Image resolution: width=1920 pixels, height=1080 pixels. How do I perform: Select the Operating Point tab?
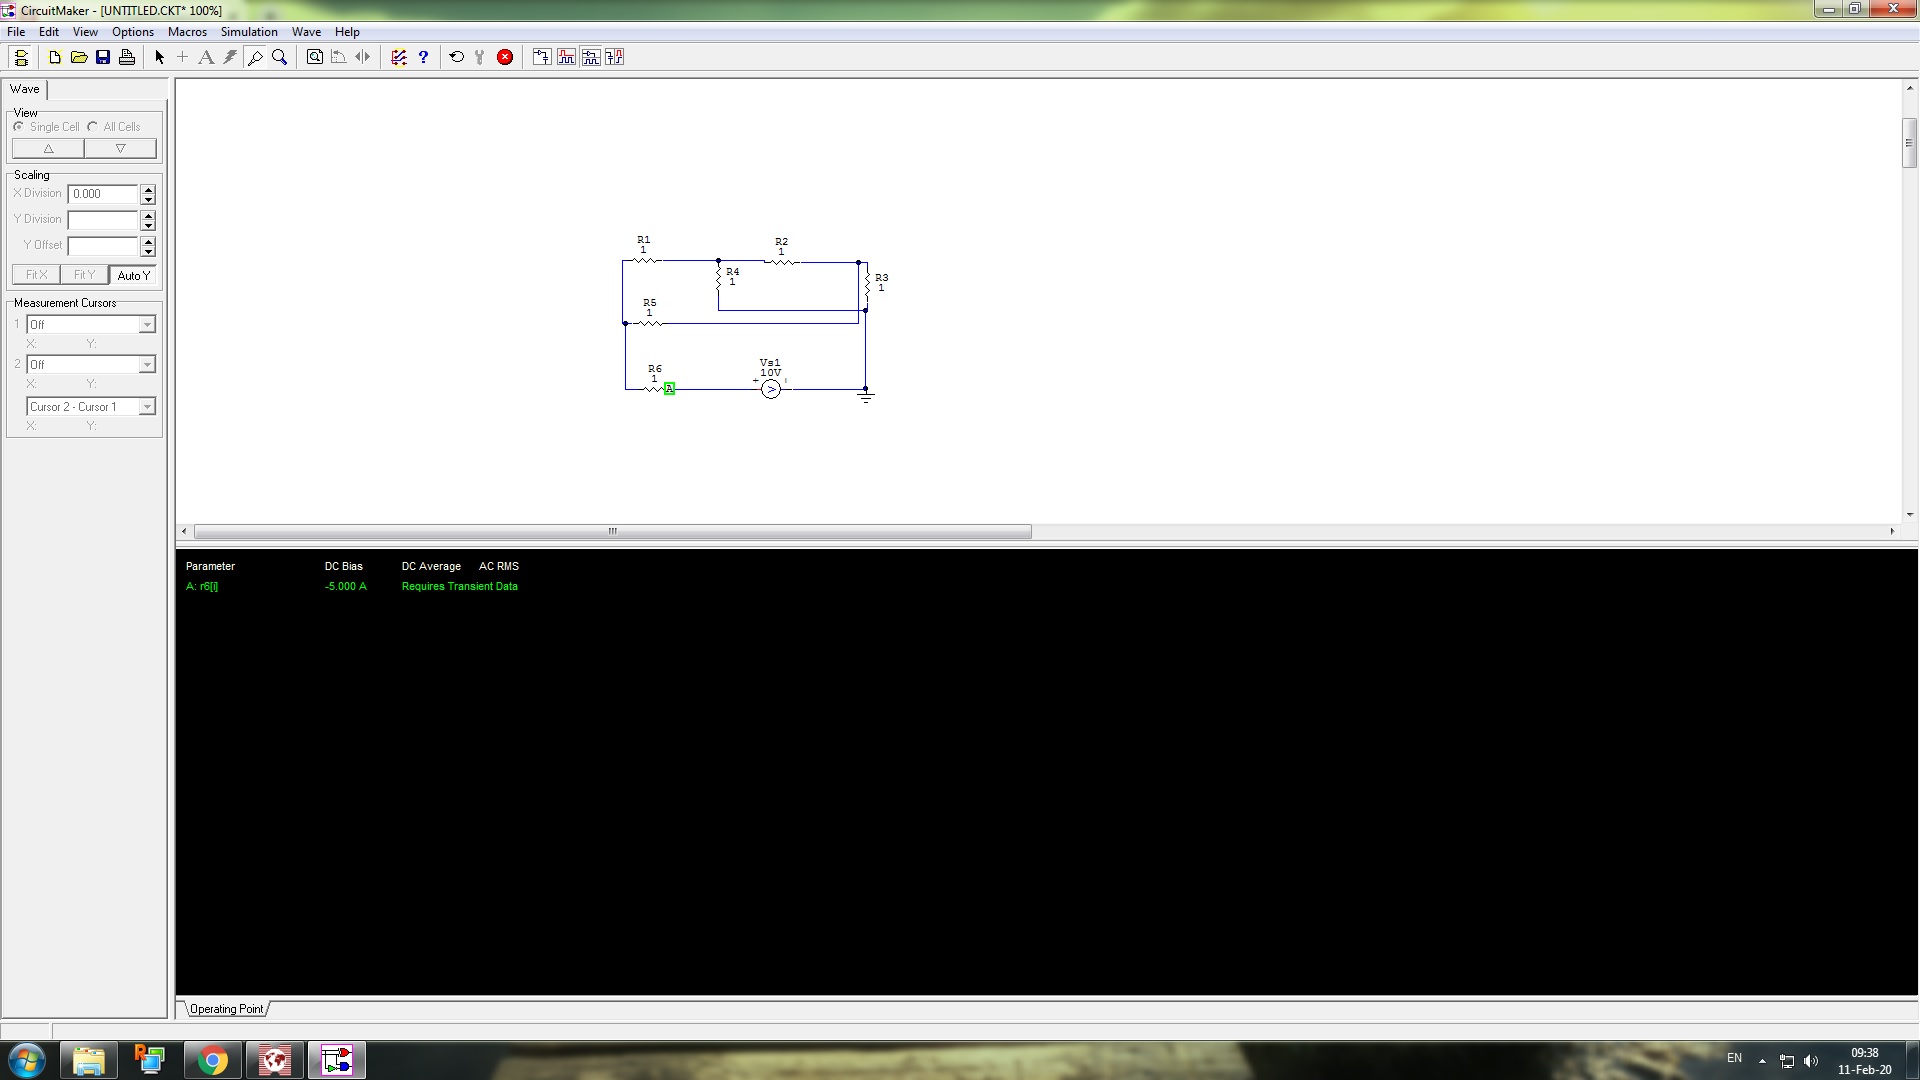(227, 1009)
